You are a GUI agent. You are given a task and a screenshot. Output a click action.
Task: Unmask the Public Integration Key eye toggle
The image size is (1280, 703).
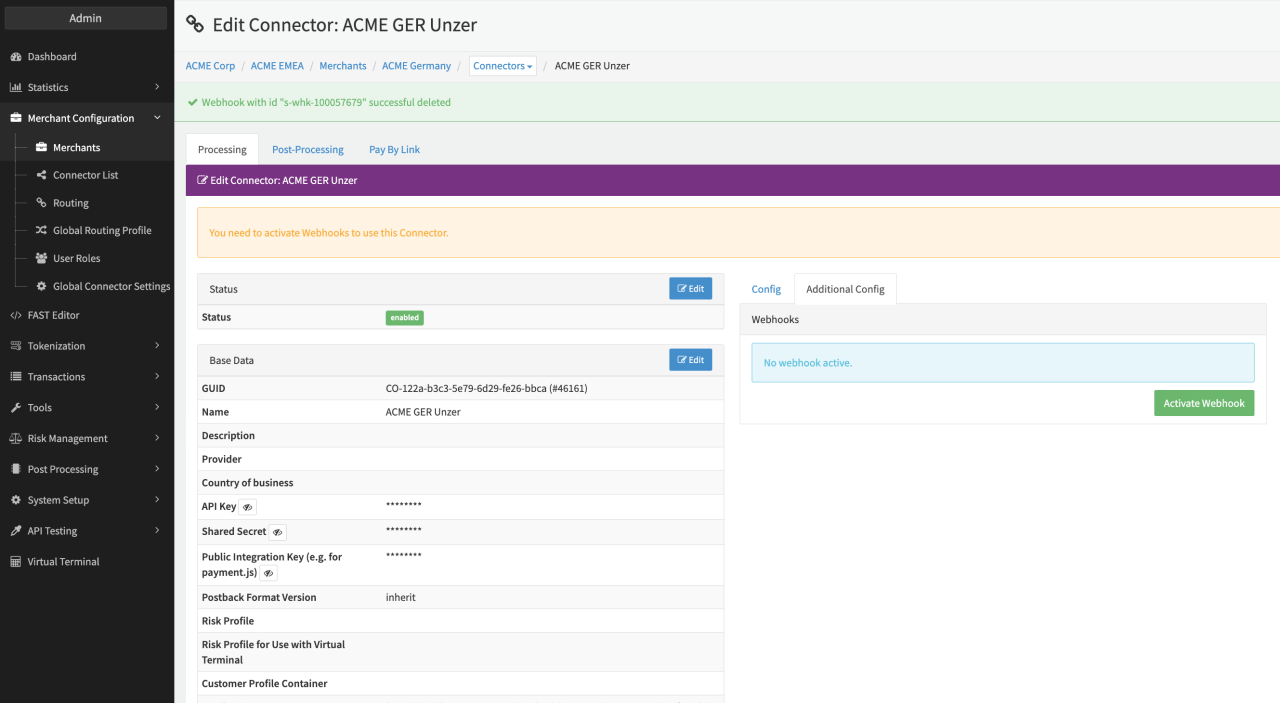coord(268,573)
